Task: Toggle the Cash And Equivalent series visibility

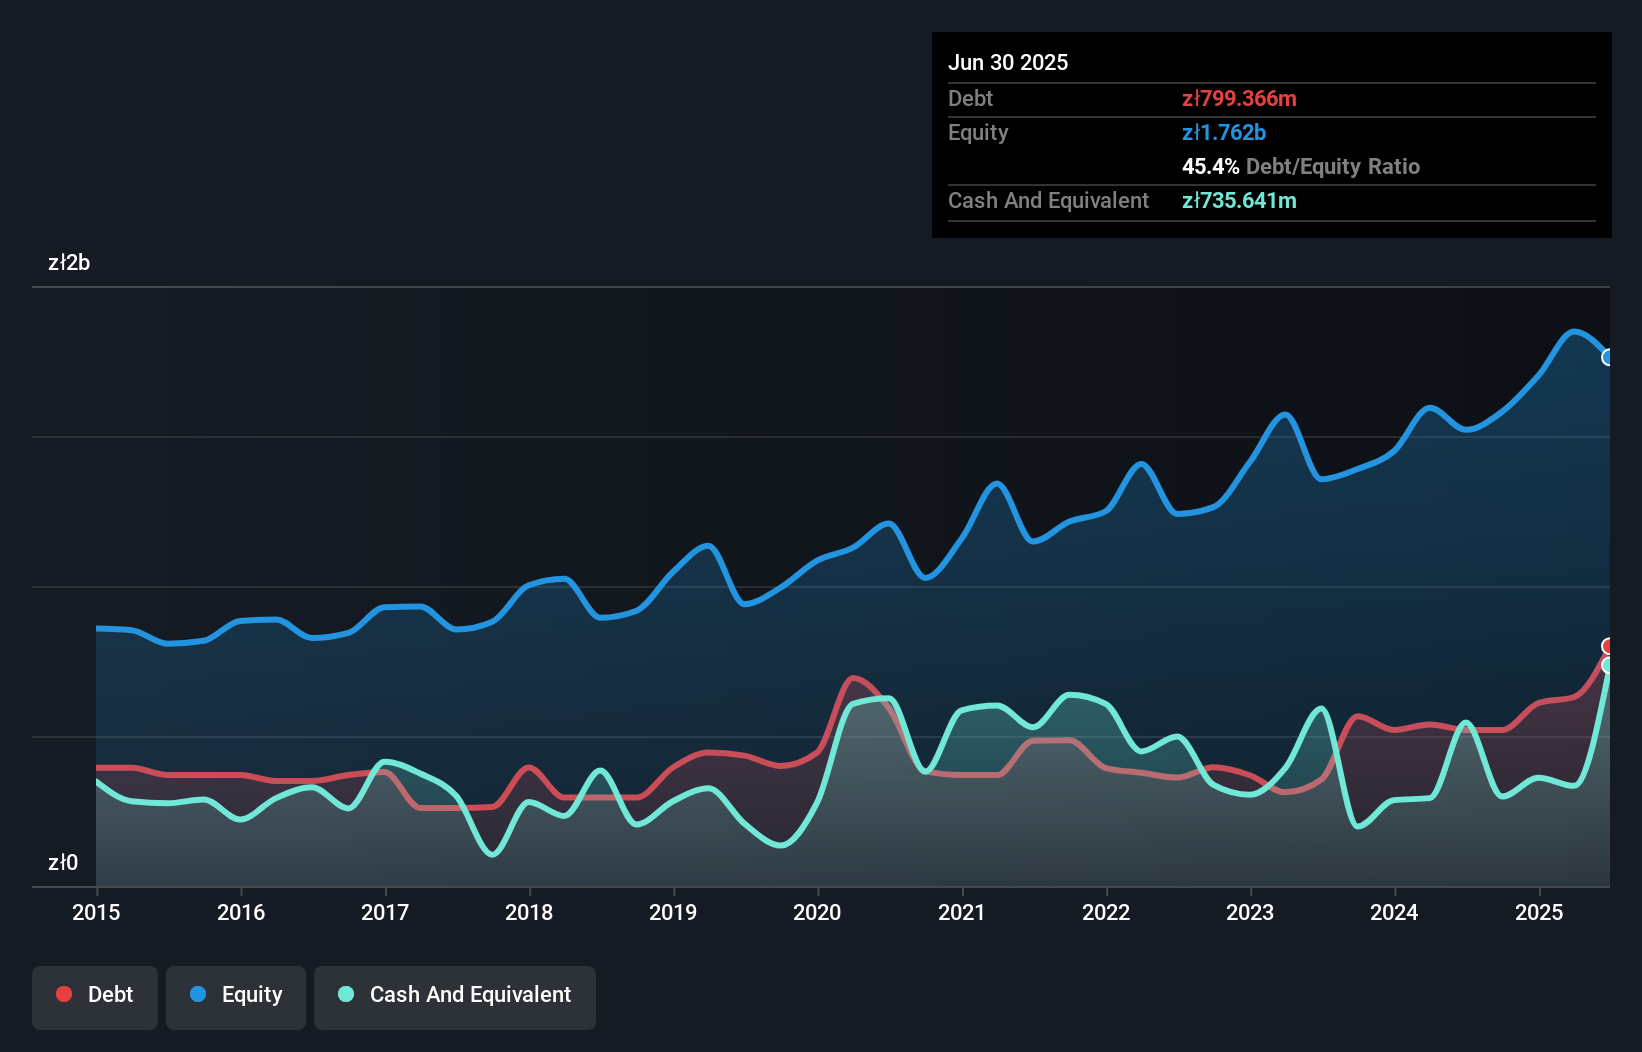Action: click(x=454, y=995)
